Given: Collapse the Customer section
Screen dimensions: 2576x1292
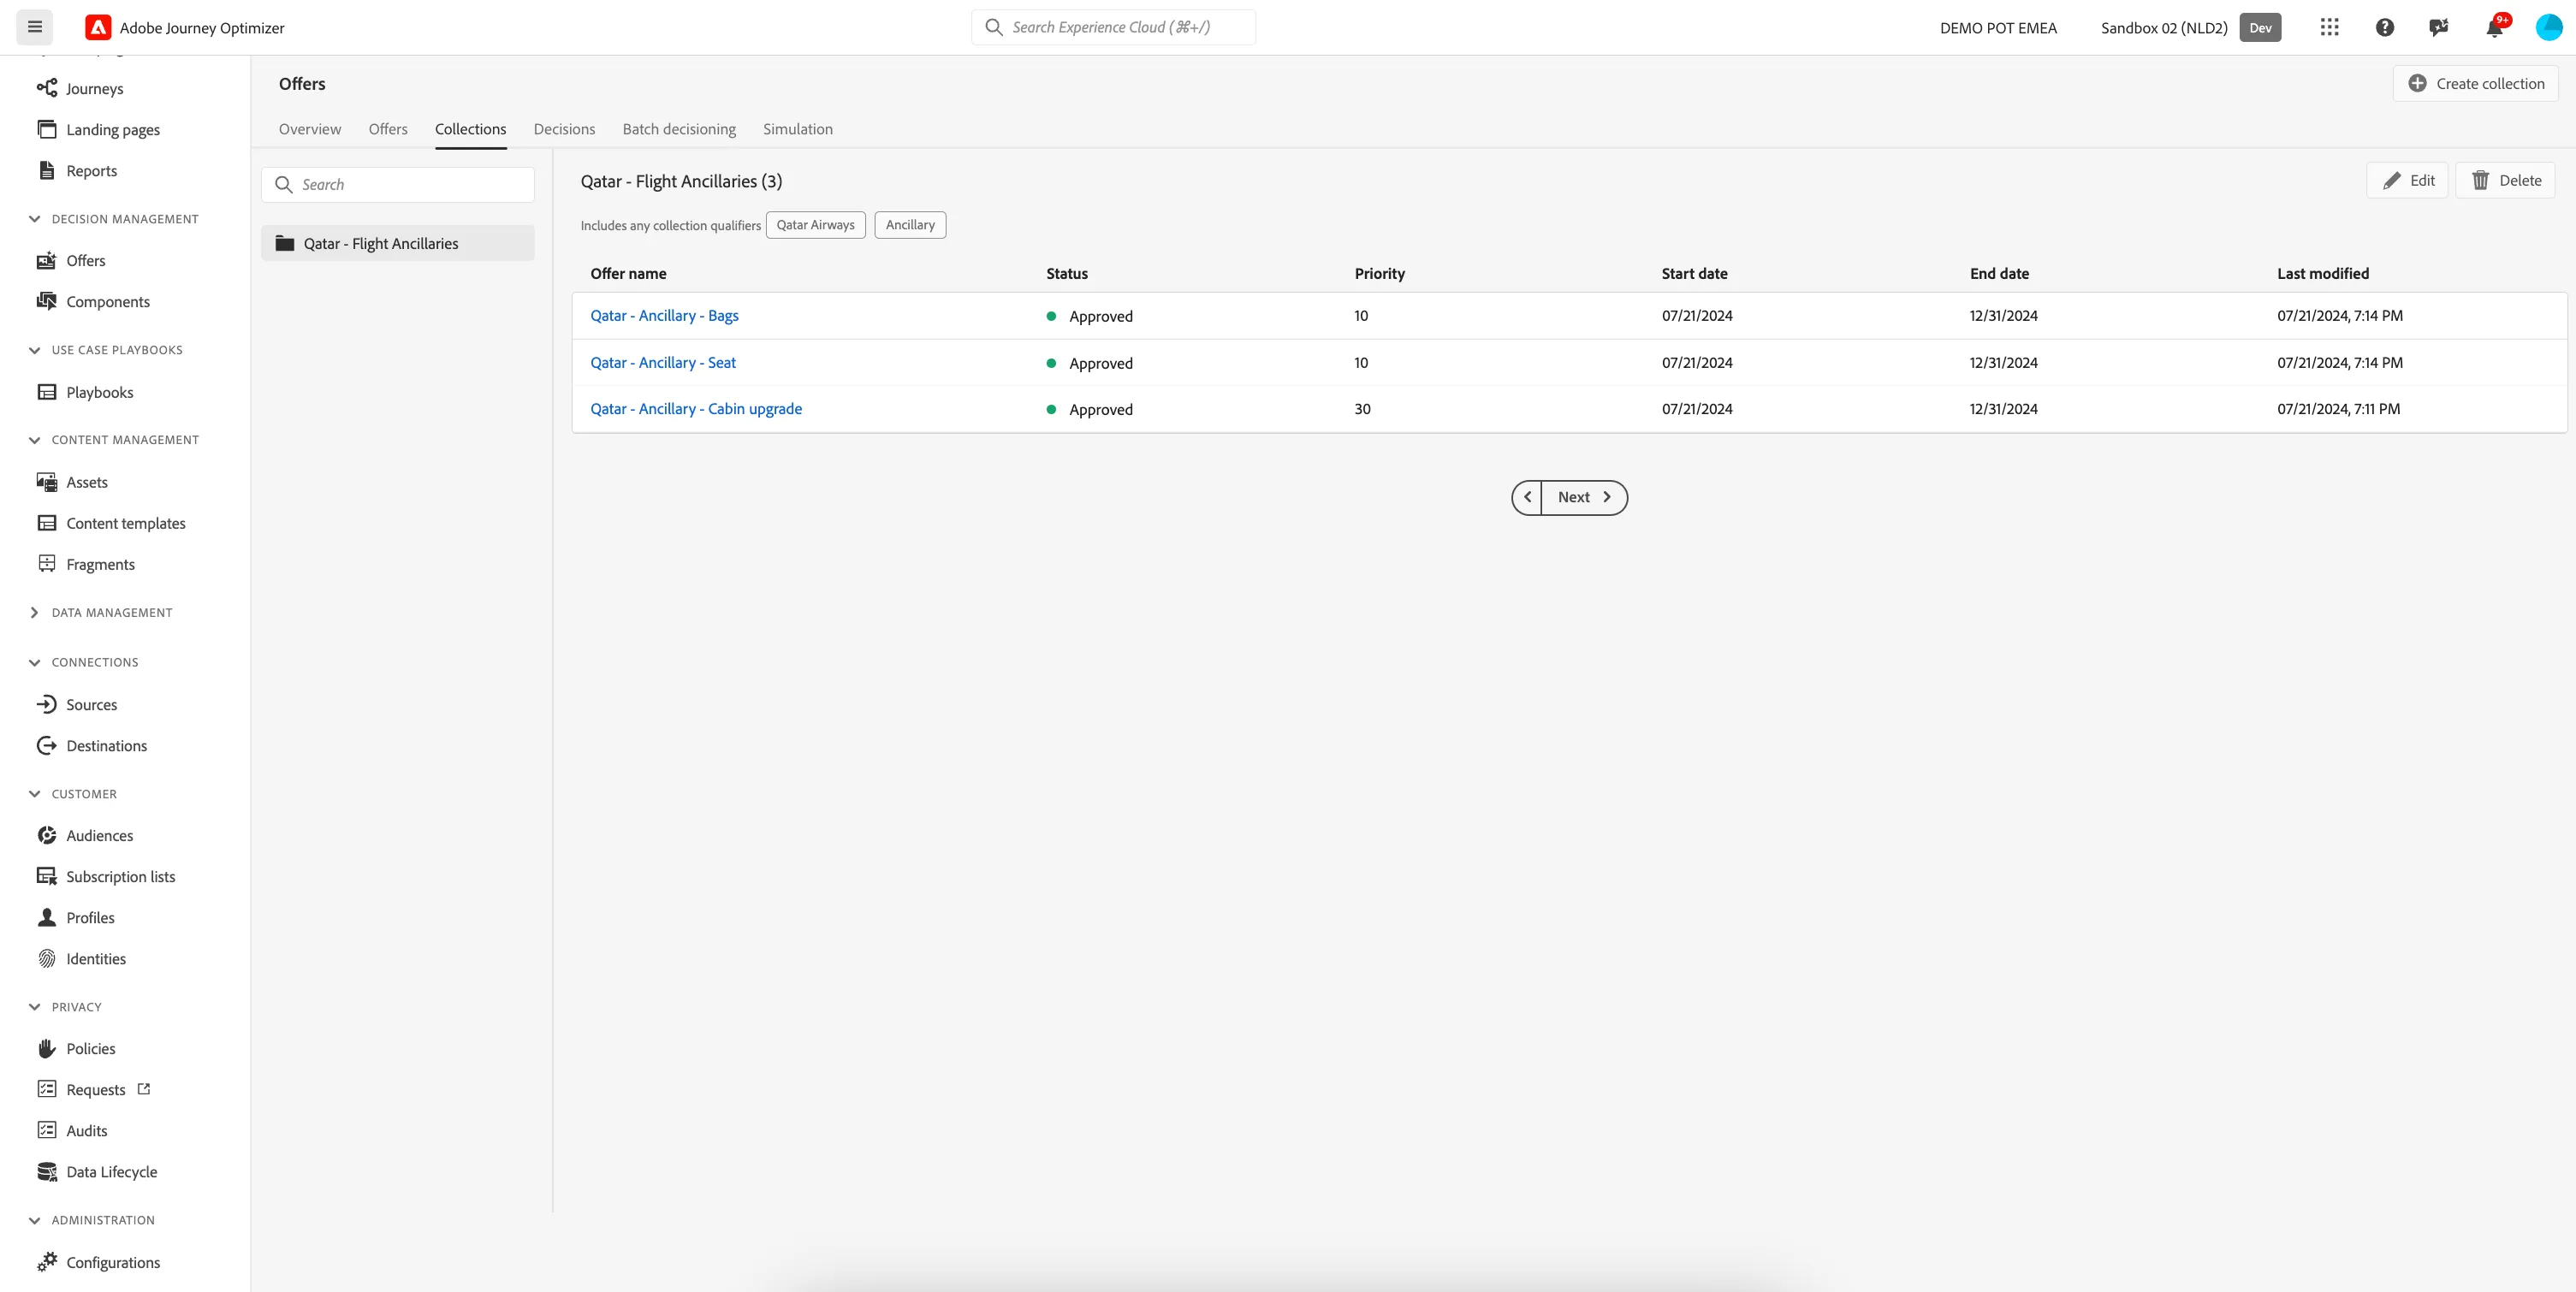Looking at the screenshot, I should pos(34,794).
